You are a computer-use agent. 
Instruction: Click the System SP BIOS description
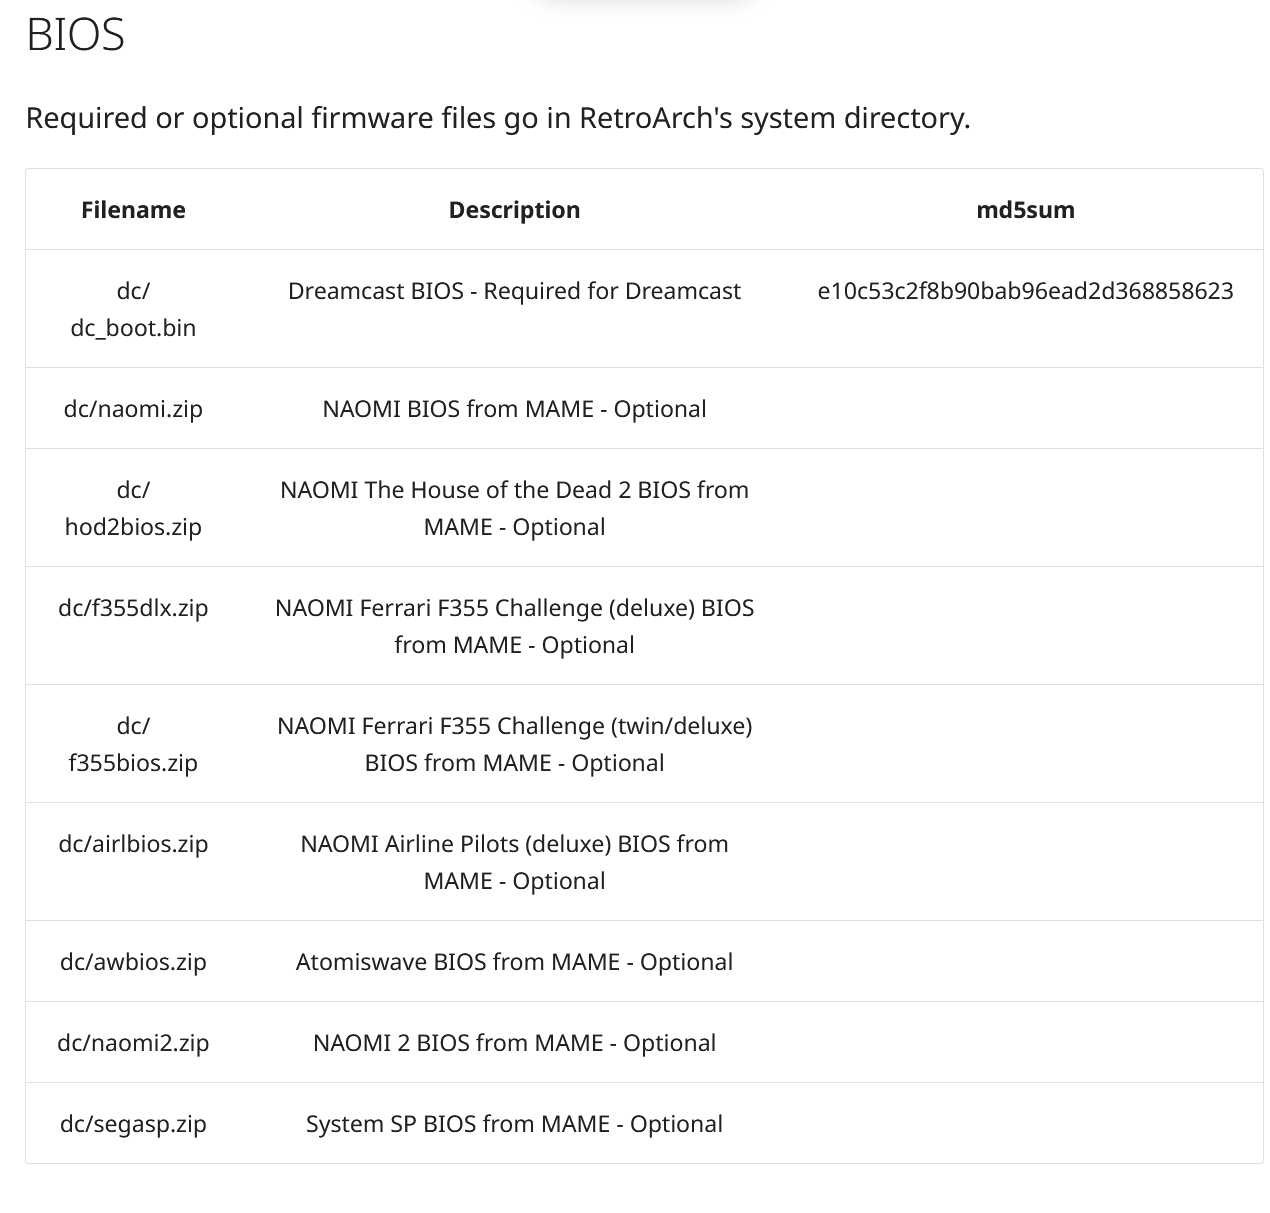514,1124
